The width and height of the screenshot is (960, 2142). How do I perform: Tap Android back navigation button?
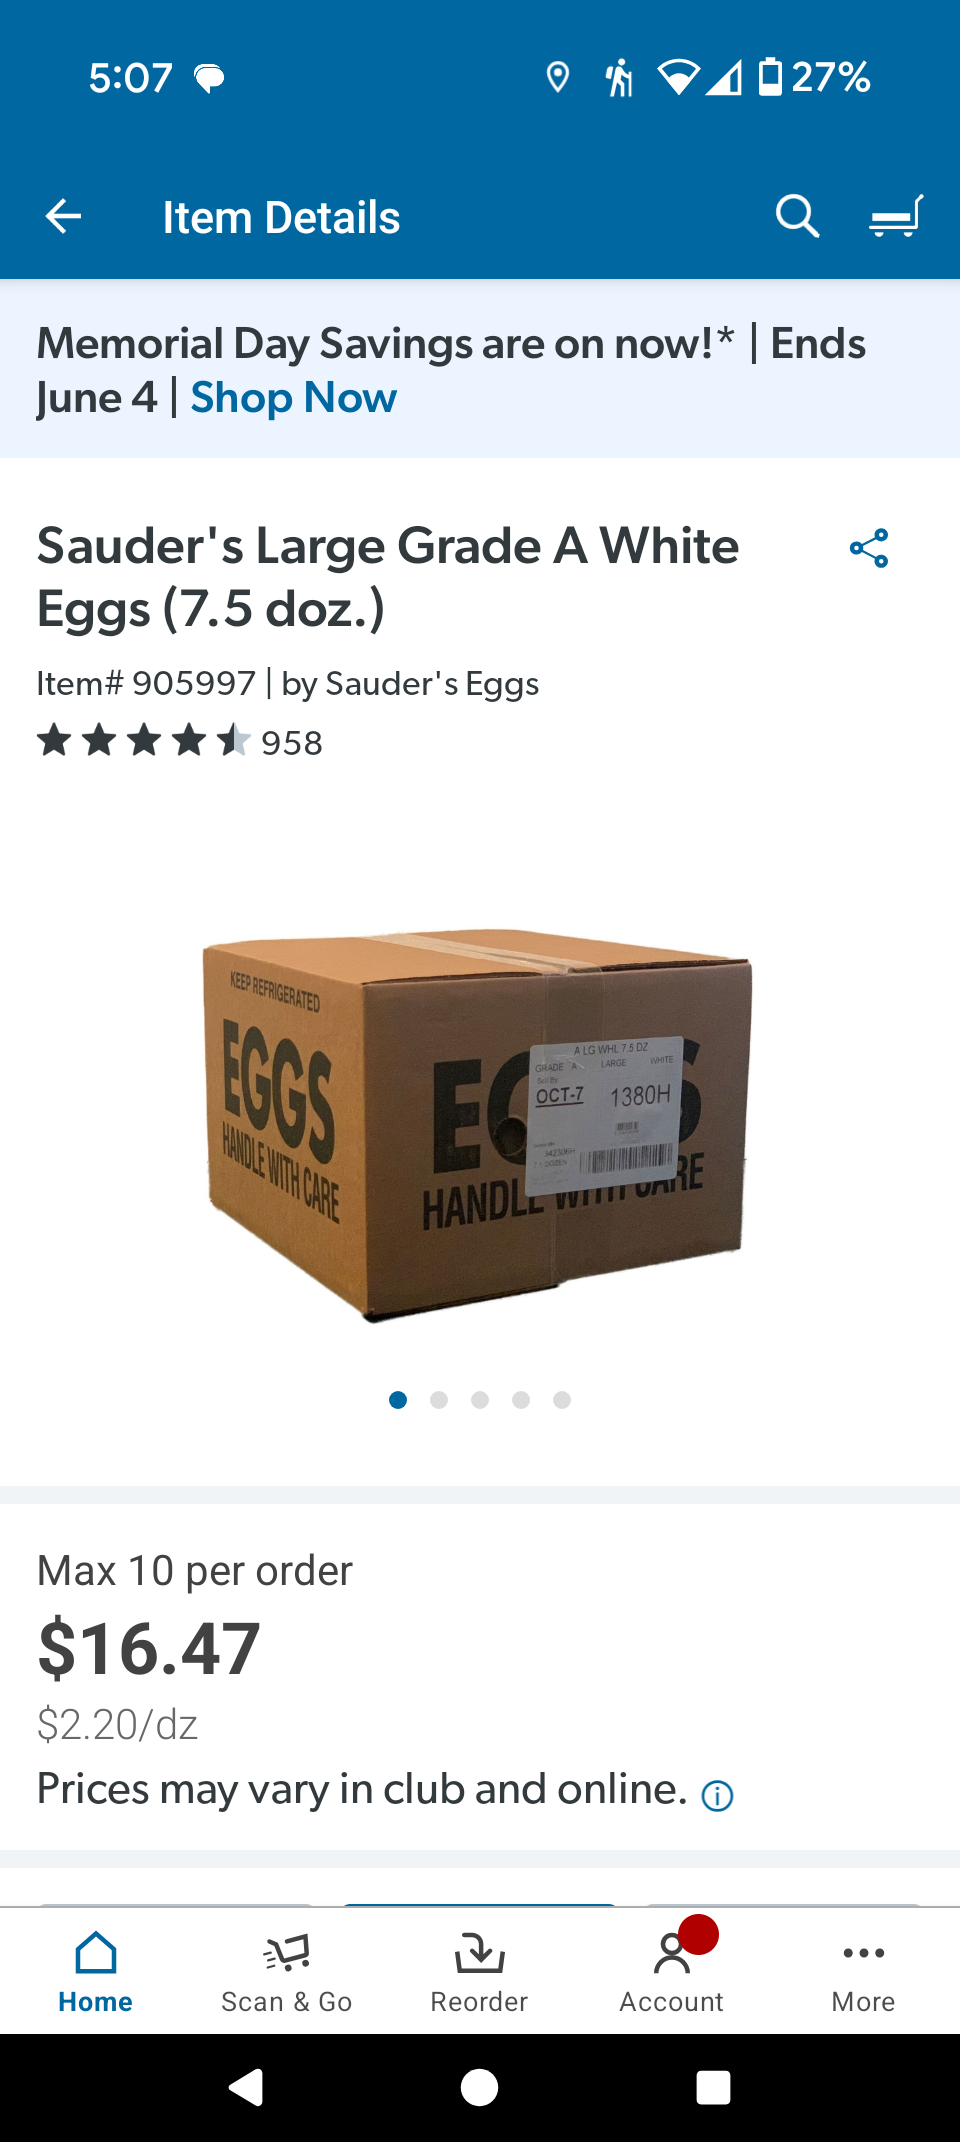247,2088
